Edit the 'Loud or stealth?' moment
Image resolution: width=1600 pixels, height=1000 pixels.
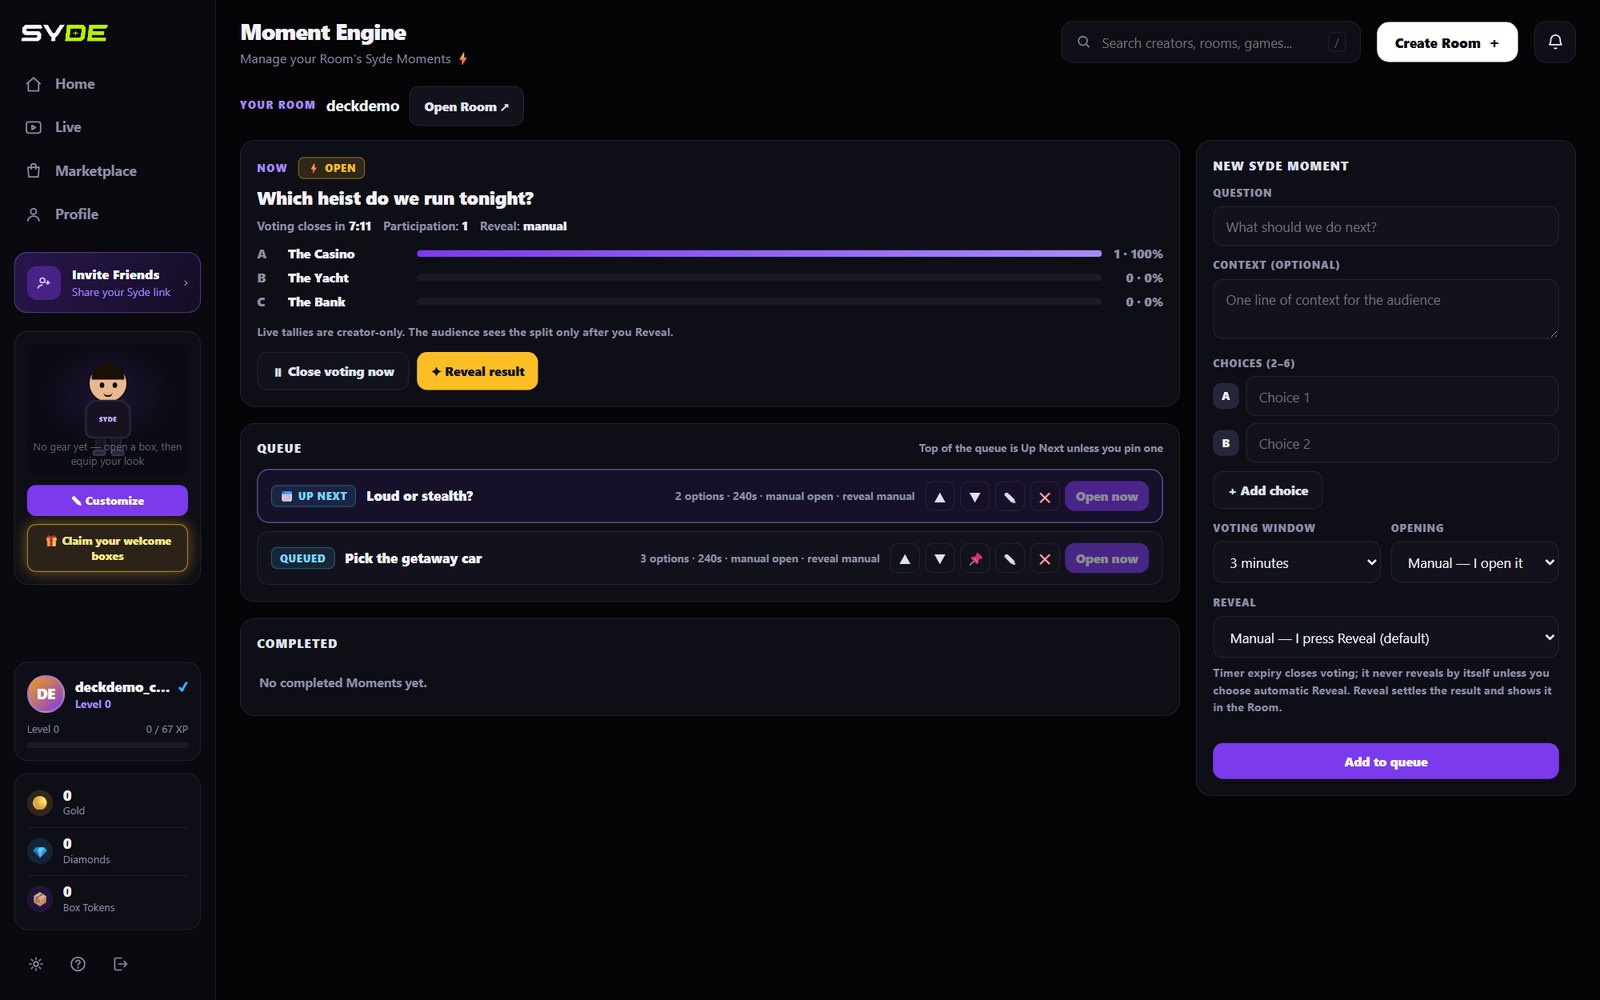[x=1010, y=497]
